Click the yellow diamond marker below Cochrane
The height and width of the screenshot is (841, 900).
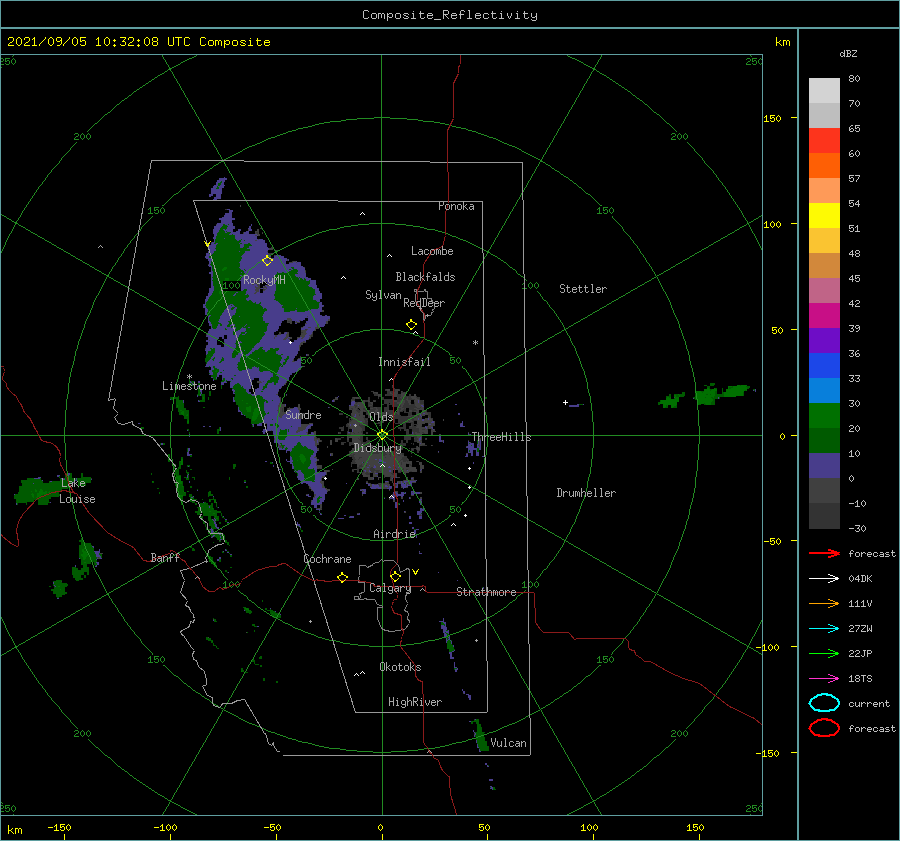pyautogui.click(x=343, y=578)
